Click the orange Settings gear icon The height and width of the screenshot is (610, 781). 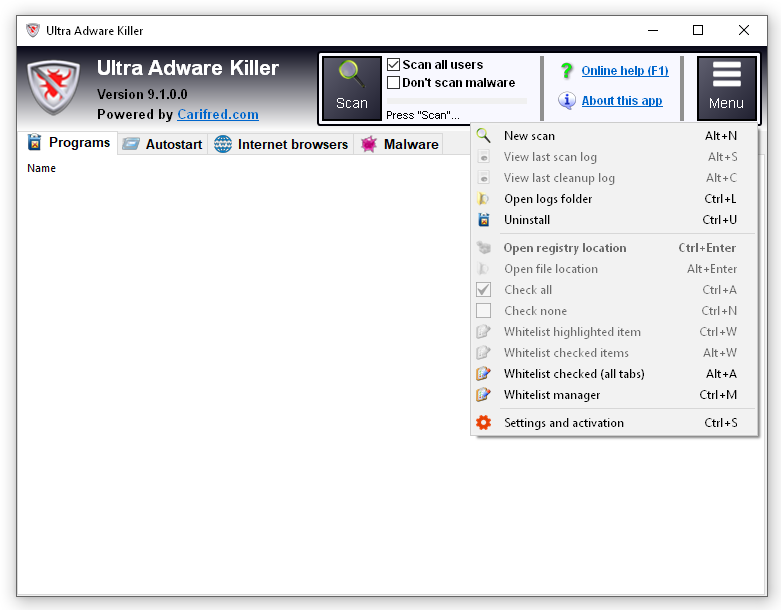[x=483, y=422]
